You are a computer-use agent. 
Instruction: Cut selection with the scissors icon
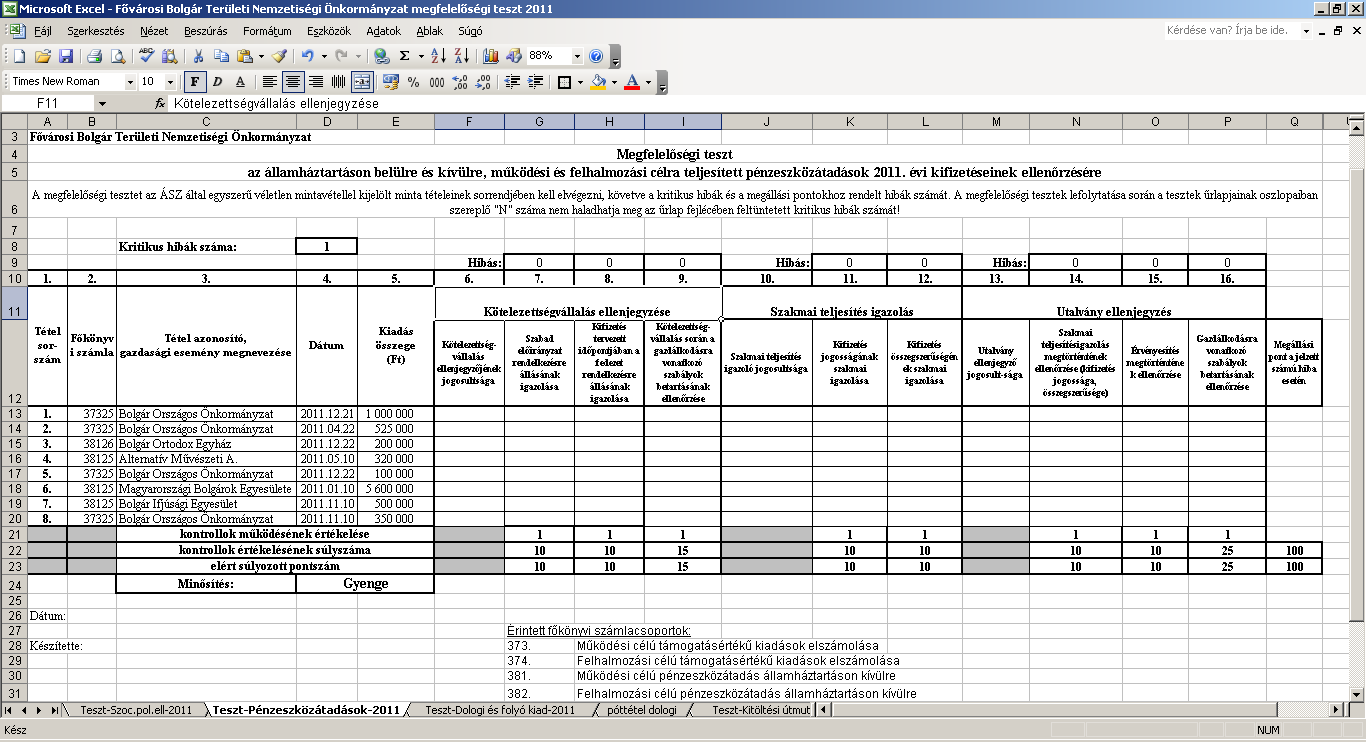(199, 56)
